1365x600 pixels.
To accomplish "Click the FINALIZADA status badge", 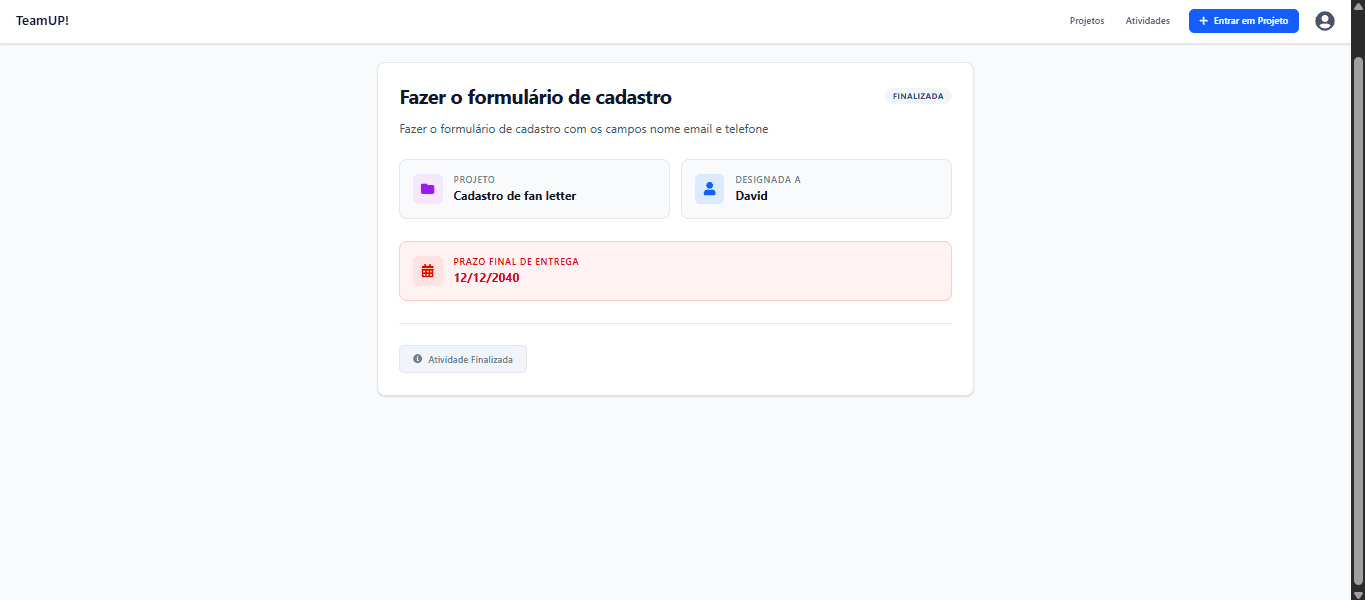I will click(918, 96).
